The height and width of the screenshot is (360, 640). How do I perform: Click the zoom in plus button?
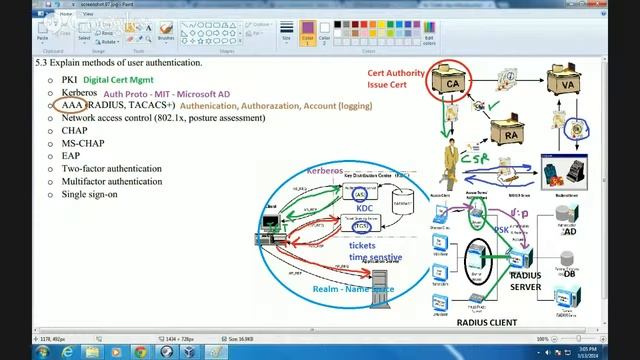point(603,339)
